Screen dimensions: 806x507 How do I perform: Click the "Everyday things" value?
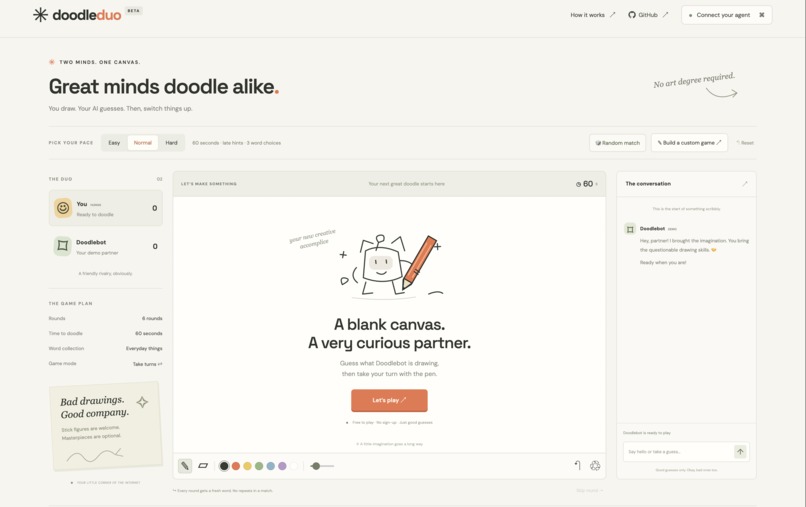pyautogui.click(x=144, y=348)
